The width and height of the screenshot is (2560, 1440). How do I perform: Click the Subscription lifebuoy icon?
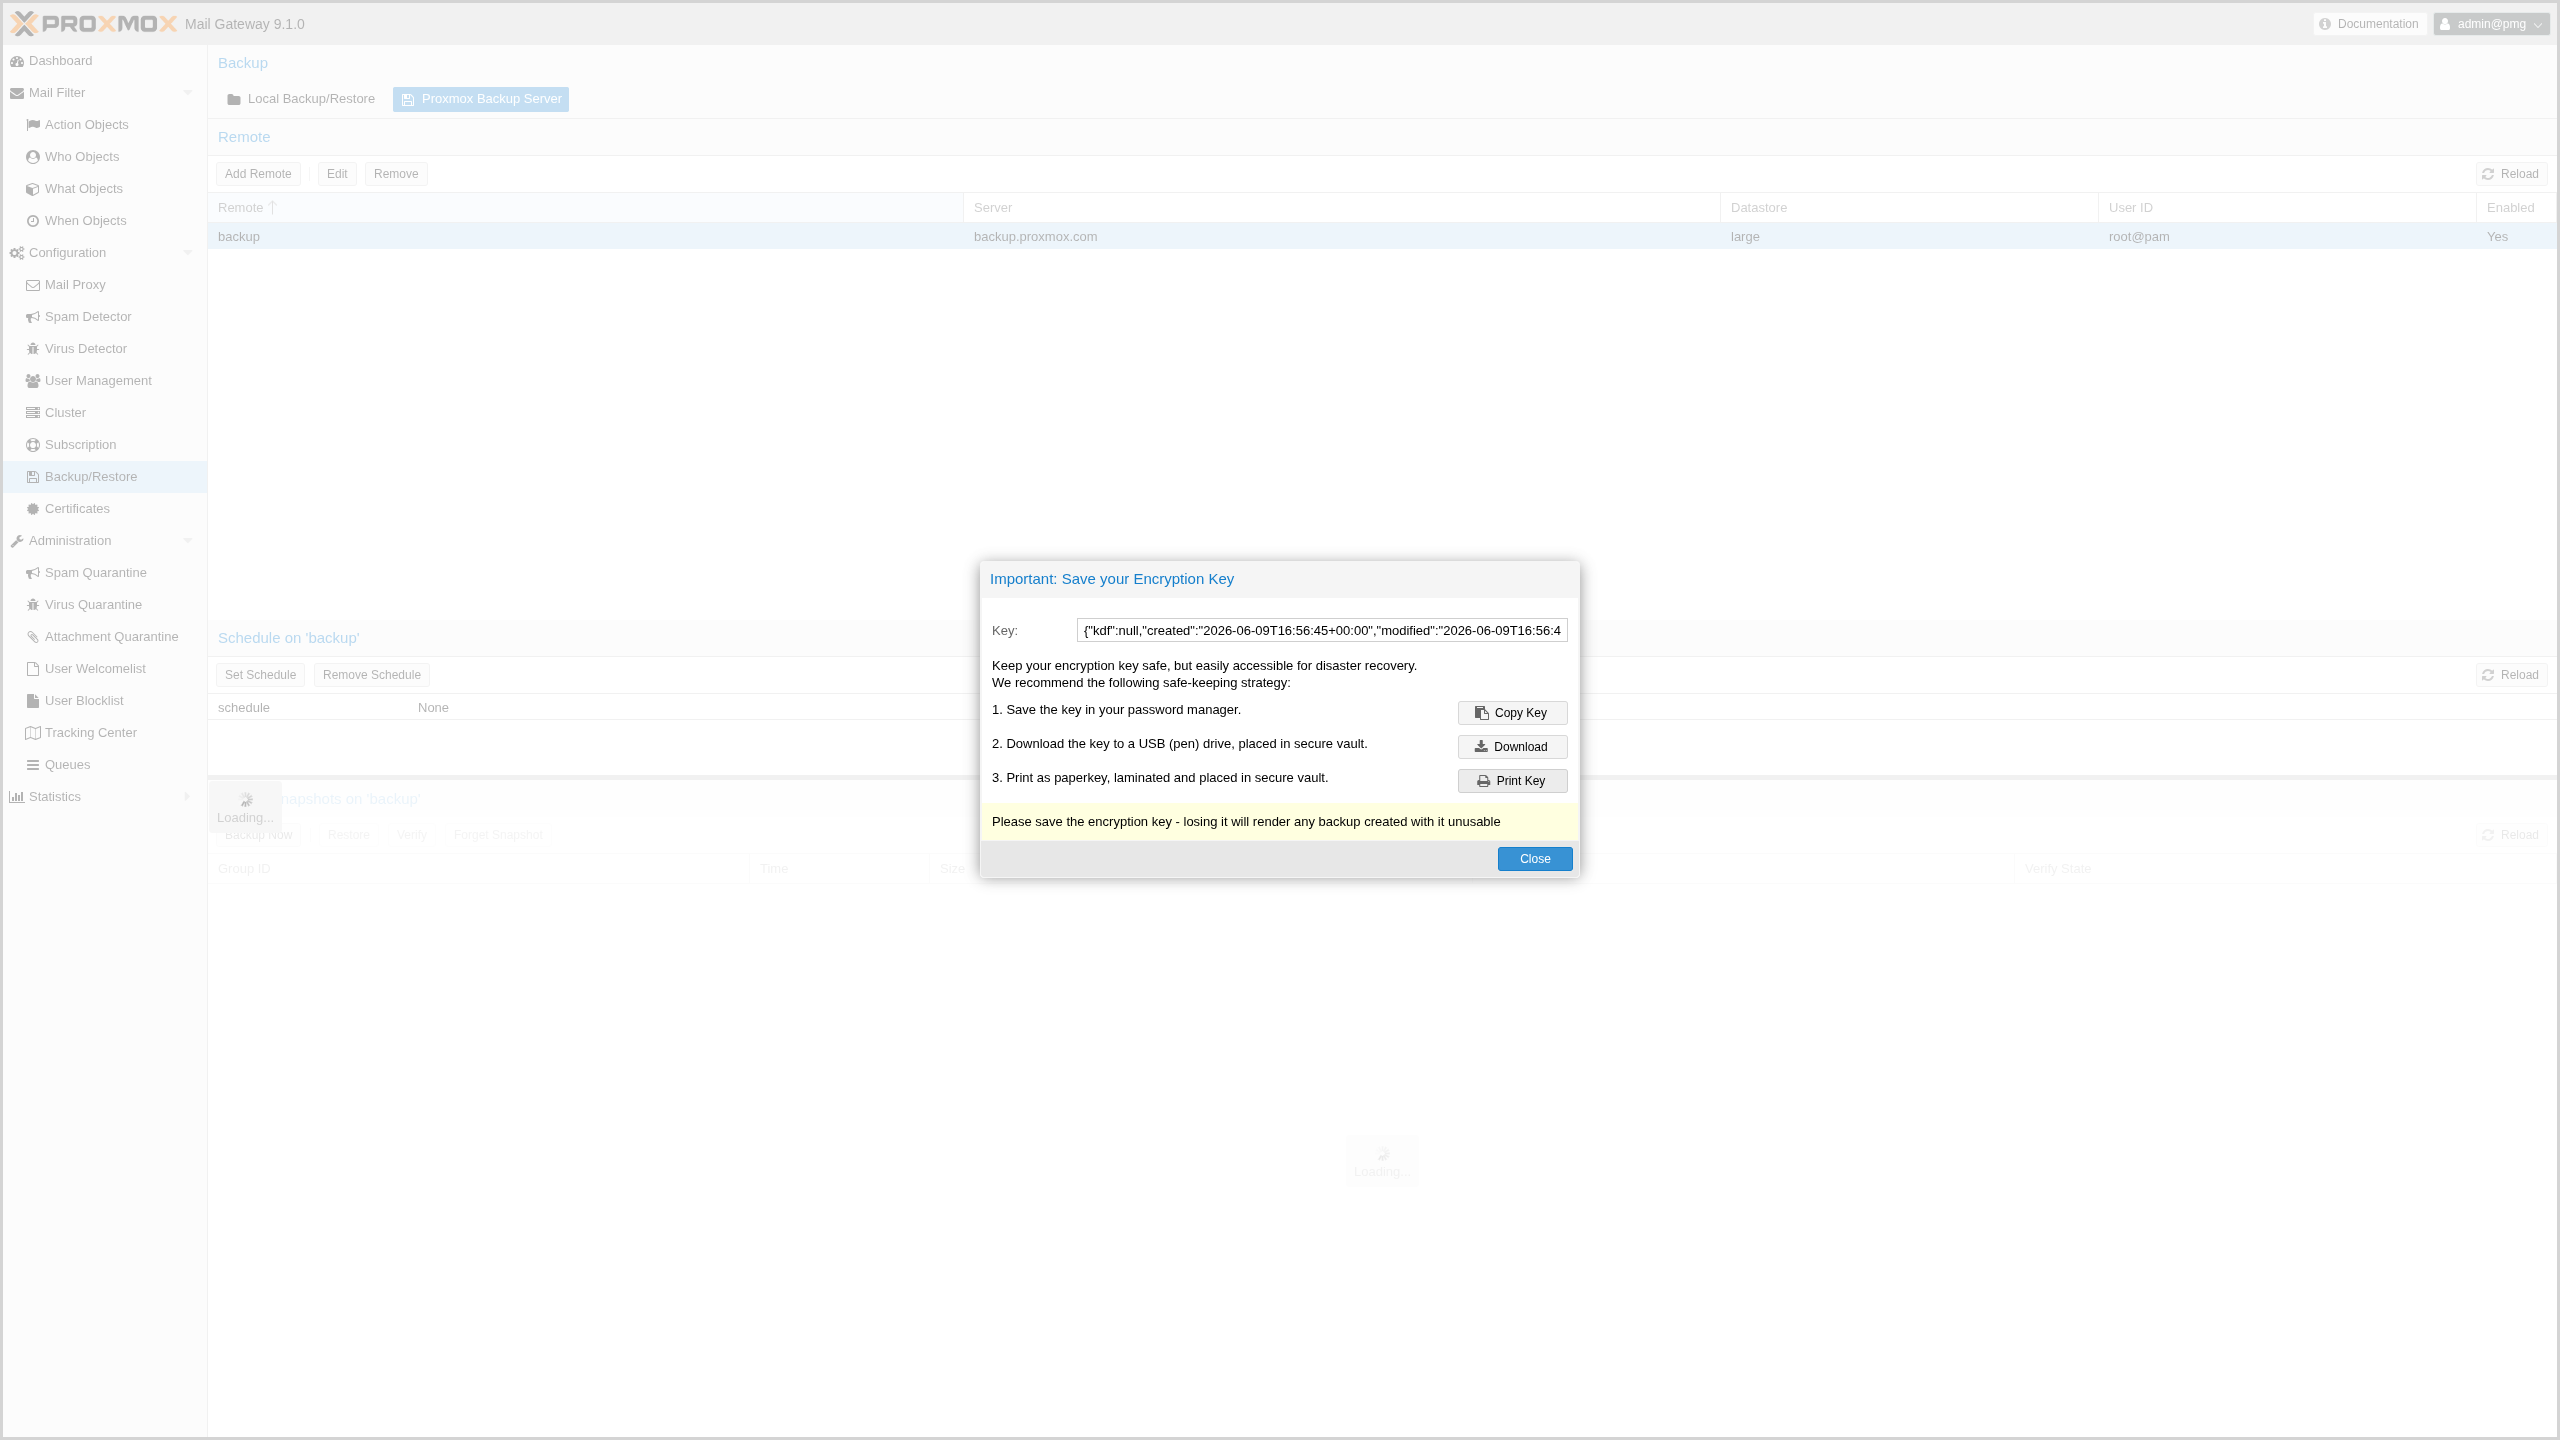[x=33, y=445]
